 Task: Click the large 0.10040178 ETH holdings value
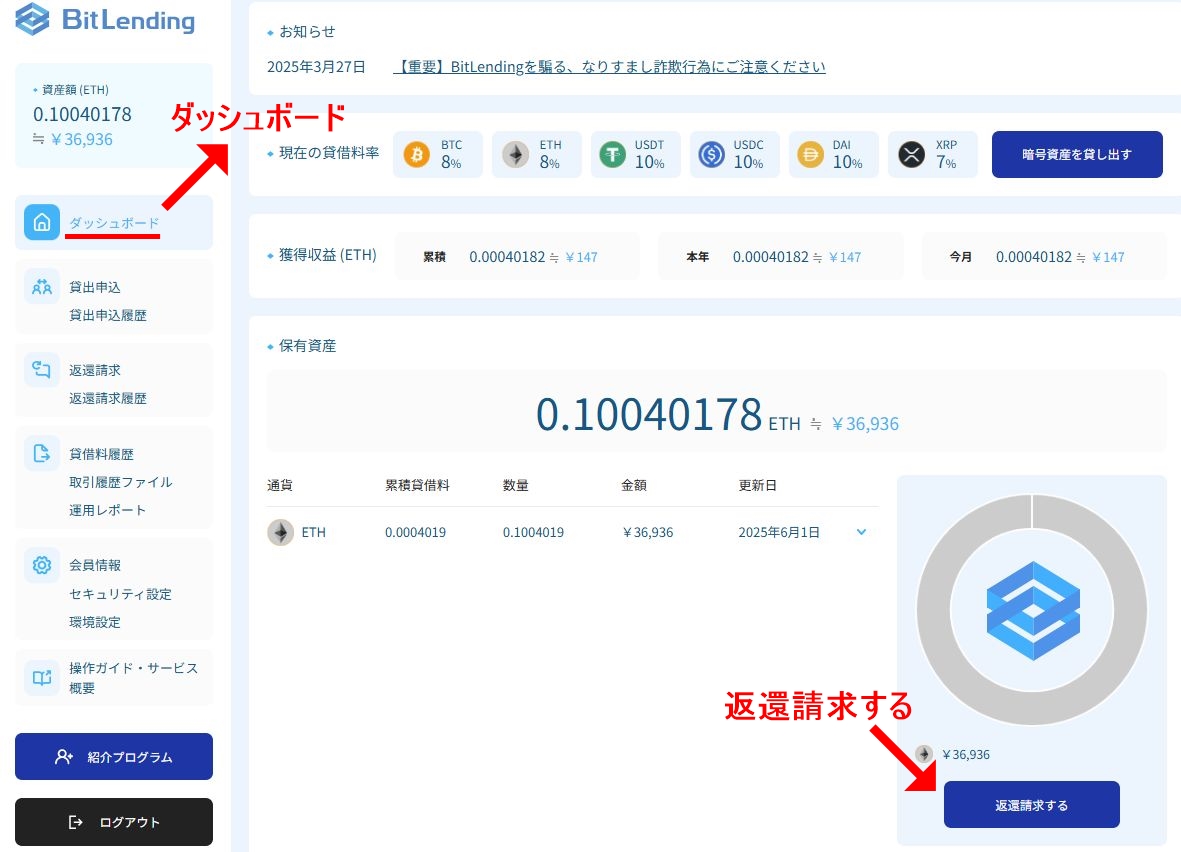(x=648, y=414)
